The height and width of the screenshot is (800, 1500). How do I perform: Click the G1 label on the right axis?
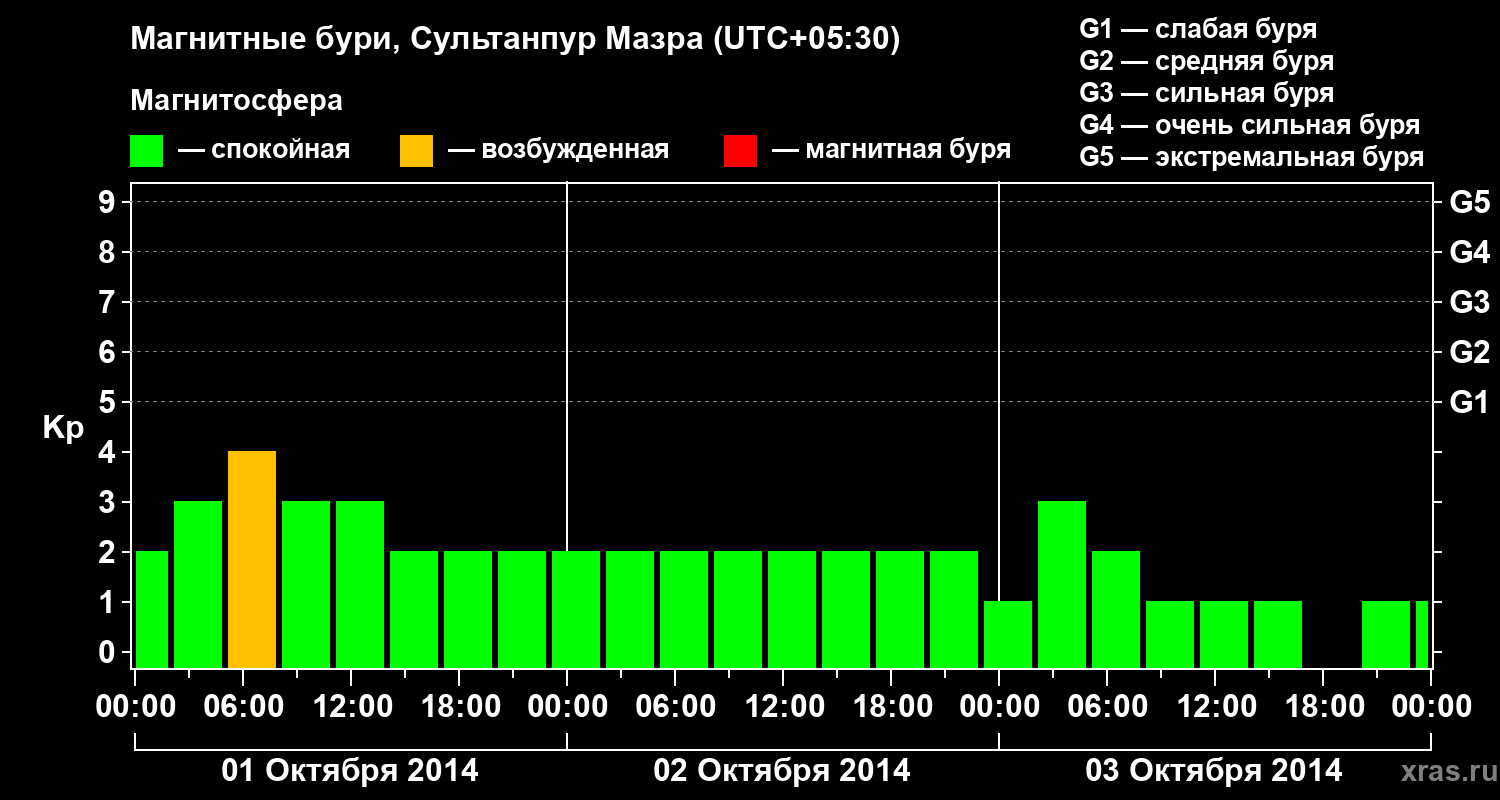tap(1469, 403)
